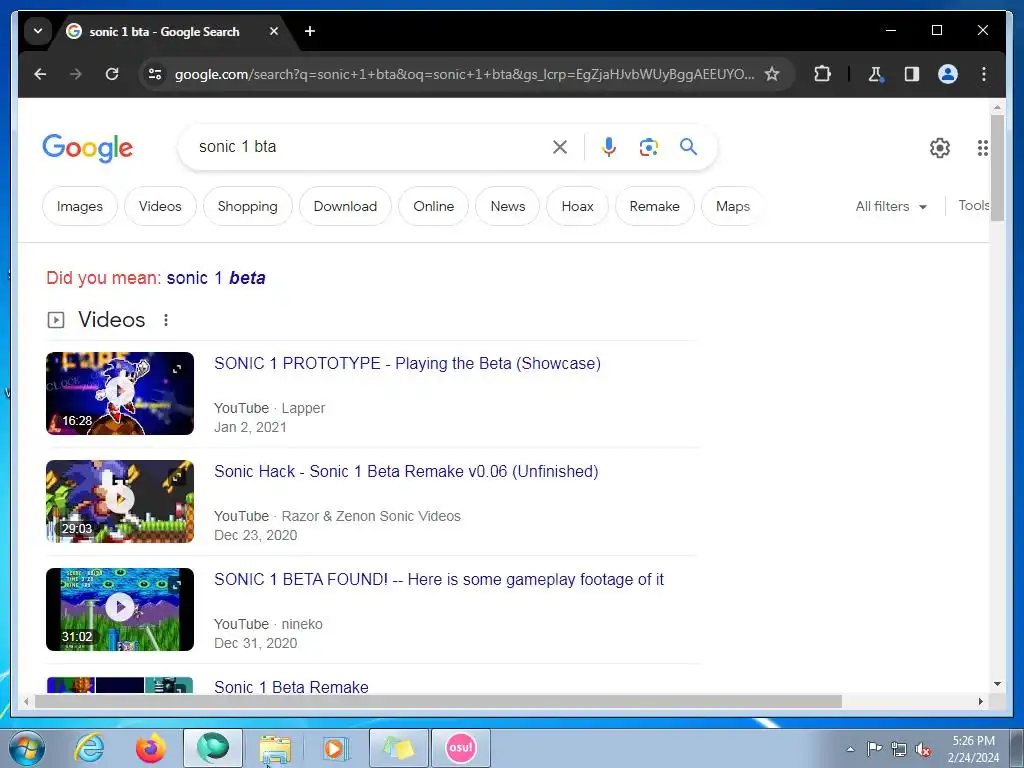Go back to the previous page
This screenshot has height=768, width=1024.
click(40, 74)
